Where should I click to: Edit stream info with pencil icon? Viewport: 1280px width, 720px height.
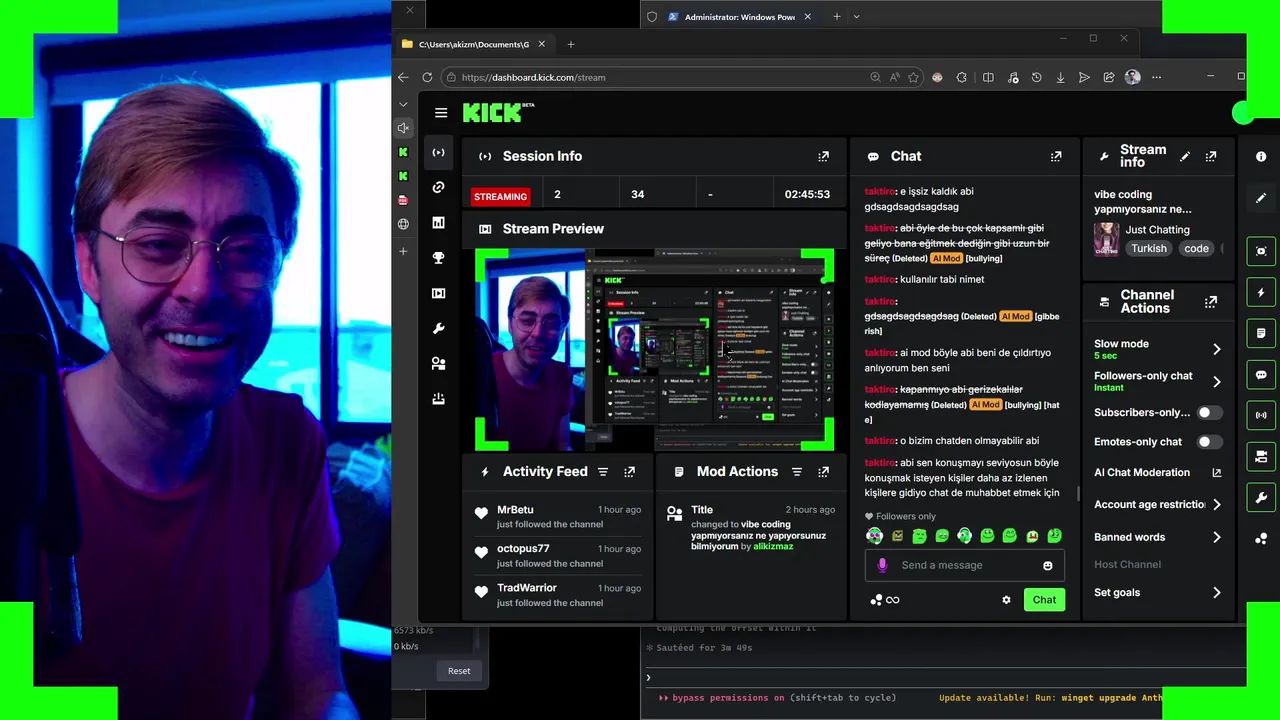1185,156
